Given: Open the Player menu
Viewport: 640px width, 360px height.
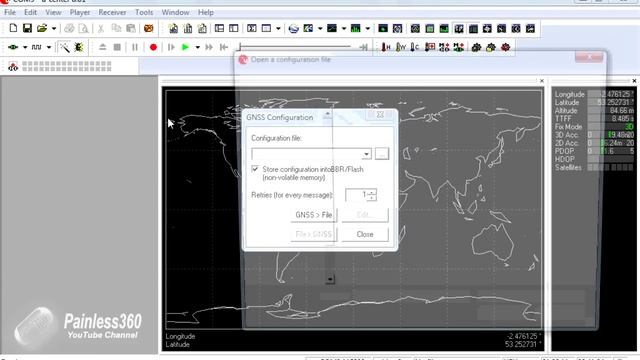Looking at the screenshot, I should coord(80,12).
